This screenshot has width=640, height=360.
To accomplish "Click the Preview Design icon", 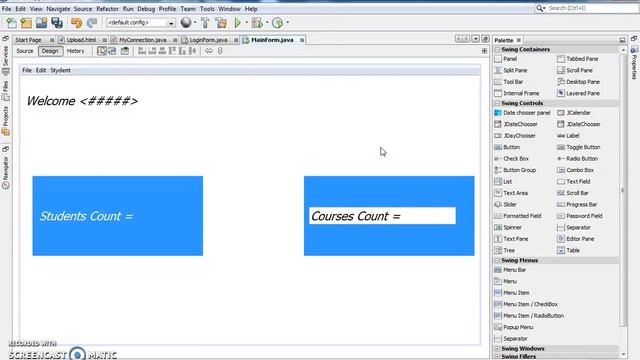I will (125, 51).
